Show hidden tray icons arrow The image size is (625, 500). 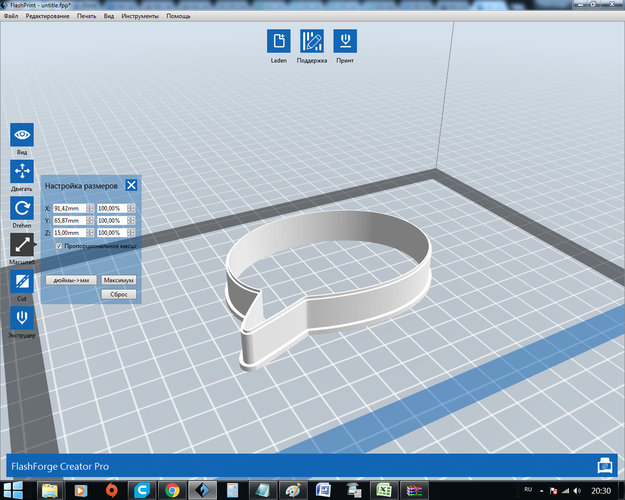pyautogui.click(x=542, y=491)
